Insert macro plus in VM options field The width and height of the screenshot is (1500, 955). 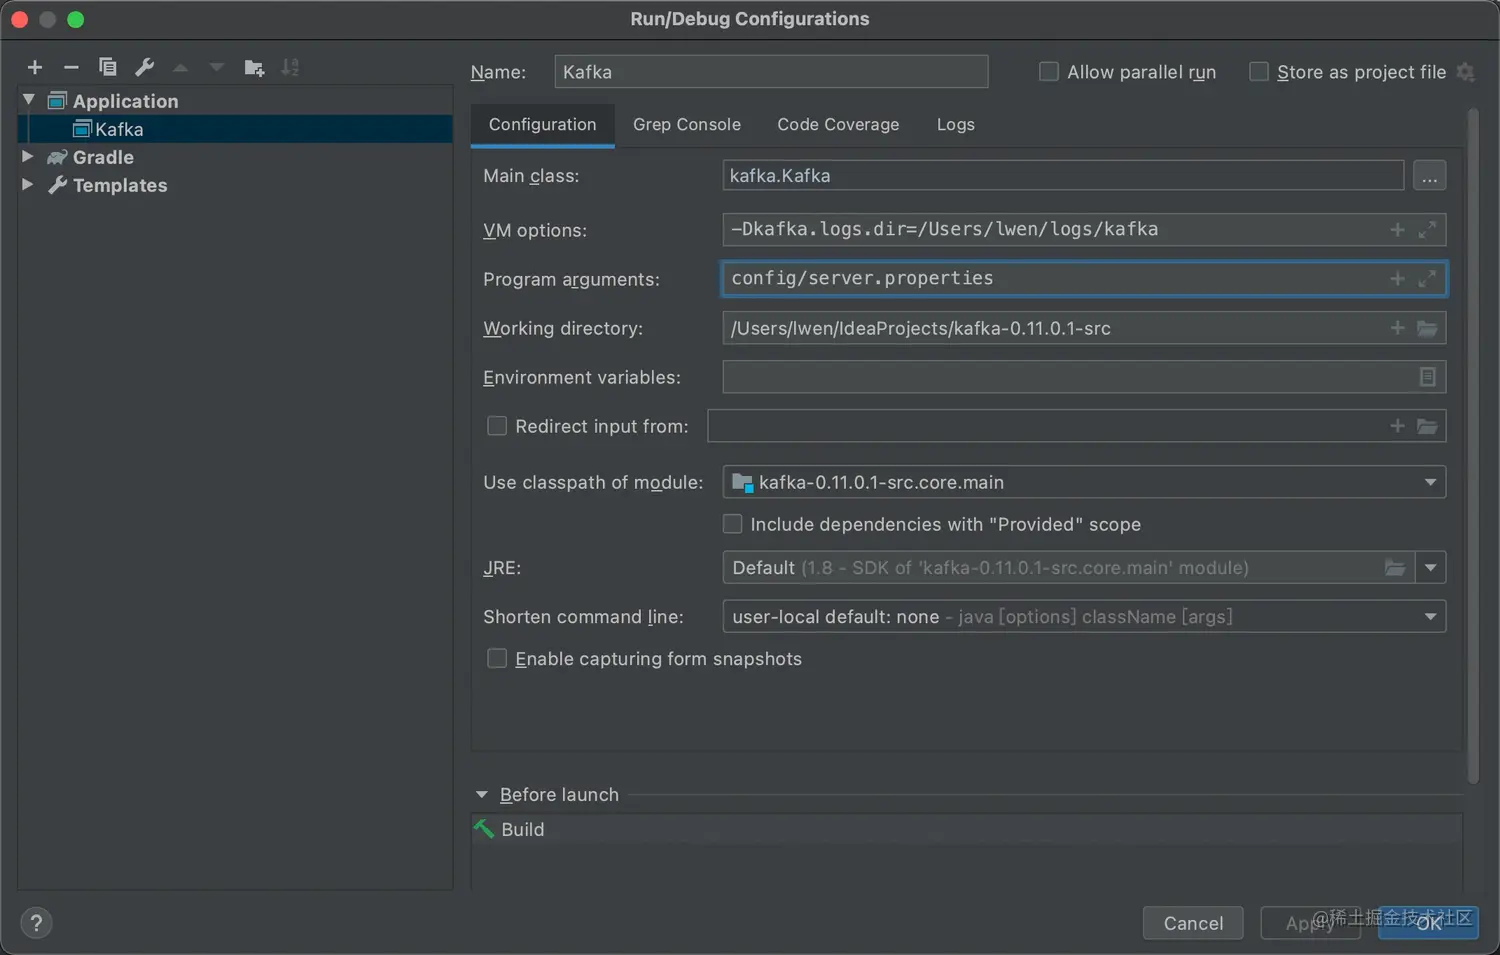pos(1398,229)
